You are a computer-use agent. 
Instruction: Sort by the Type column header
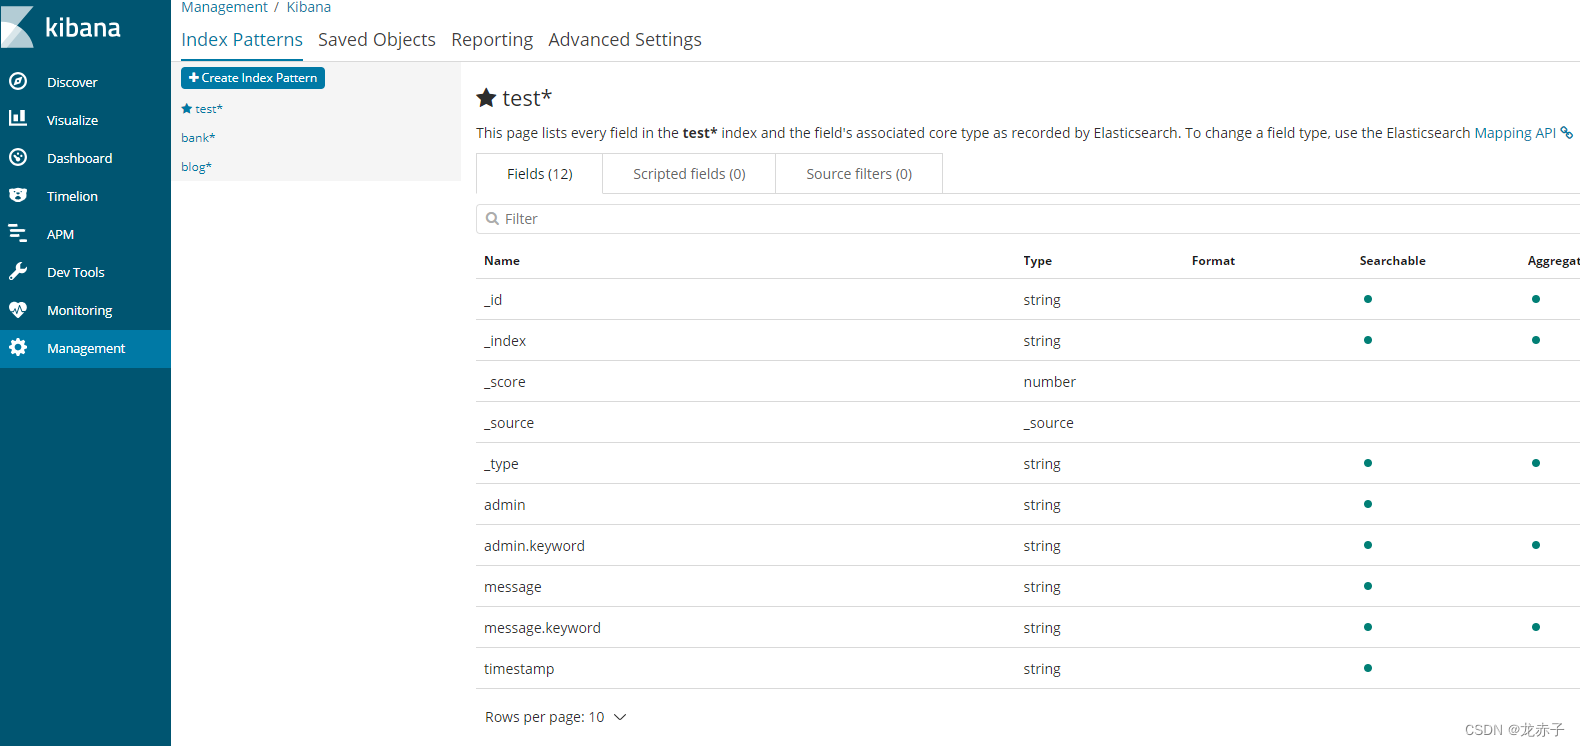(x=1038, y=261)
